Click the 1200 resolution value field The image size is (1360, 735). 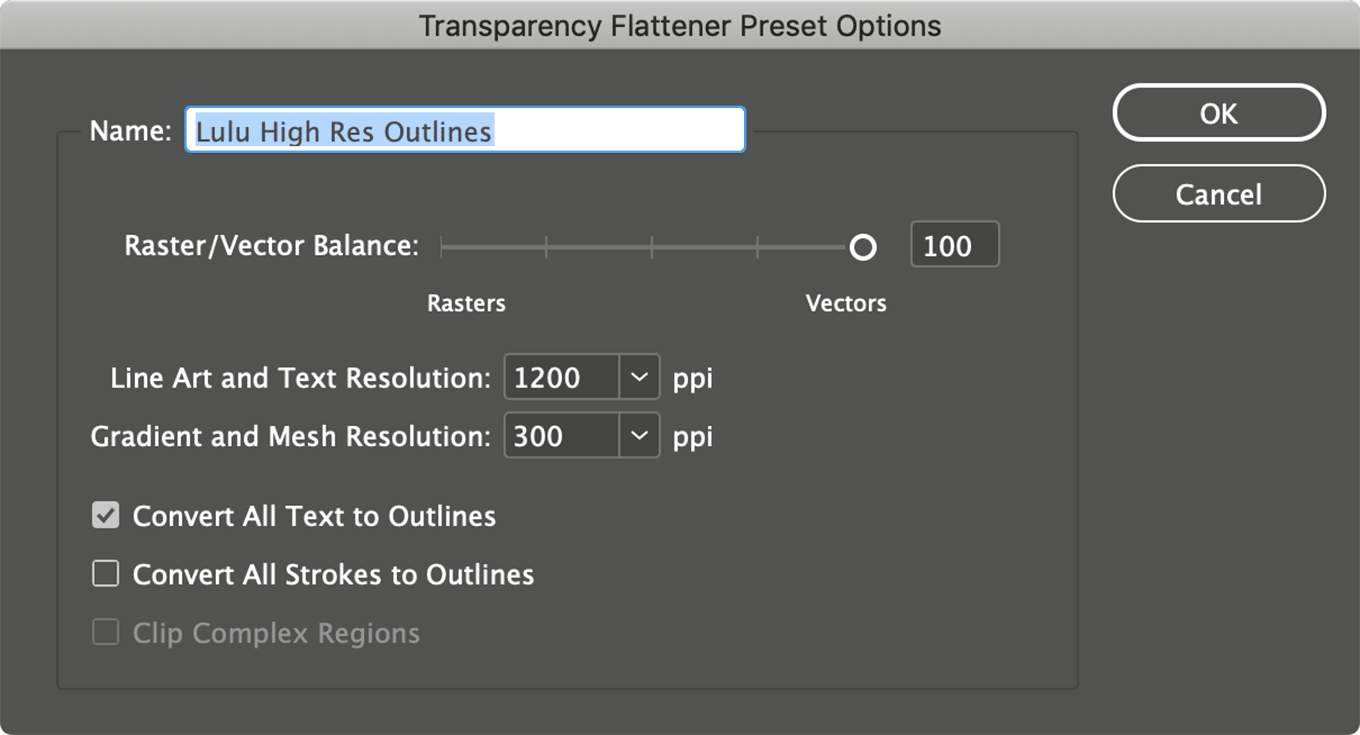pyautogui.click(x=562, y=377)
